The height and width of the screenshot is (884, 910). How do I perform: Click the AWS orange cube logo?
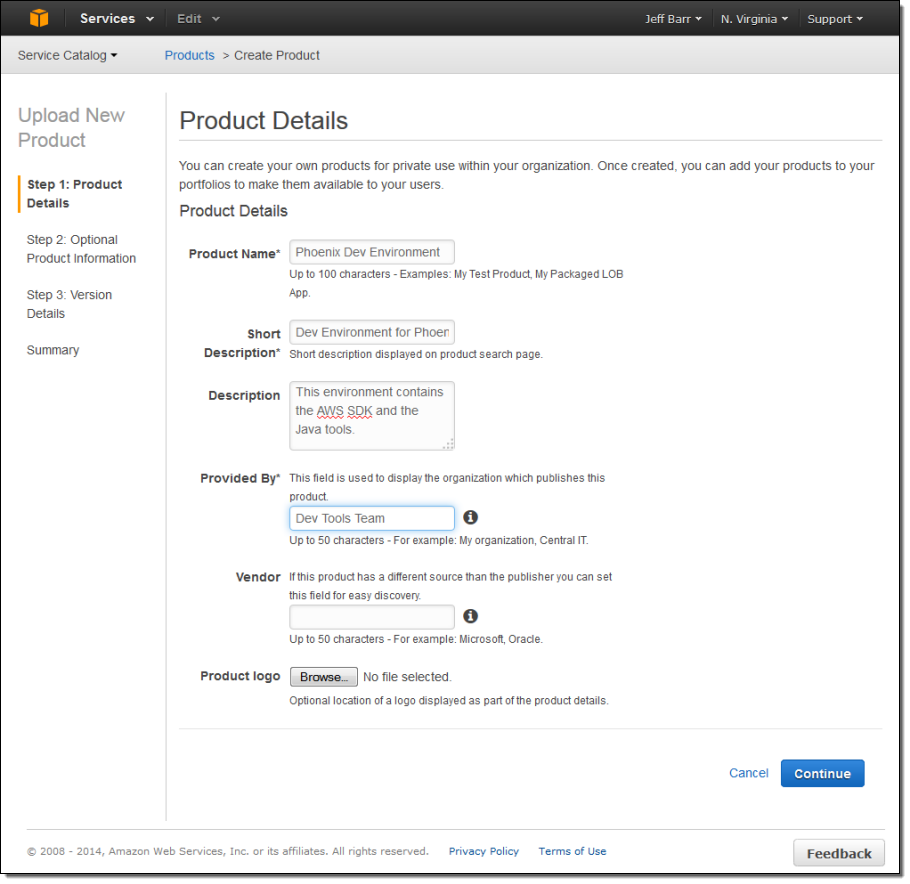pos(39,18)
